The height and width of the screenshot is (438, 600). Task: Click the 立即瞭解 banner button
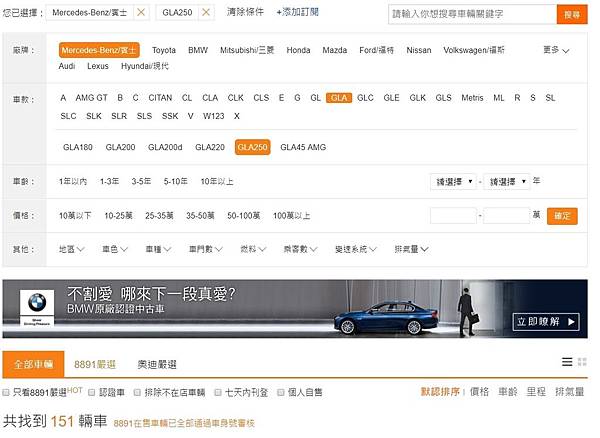pyautogui.click(x=546, y=322)
